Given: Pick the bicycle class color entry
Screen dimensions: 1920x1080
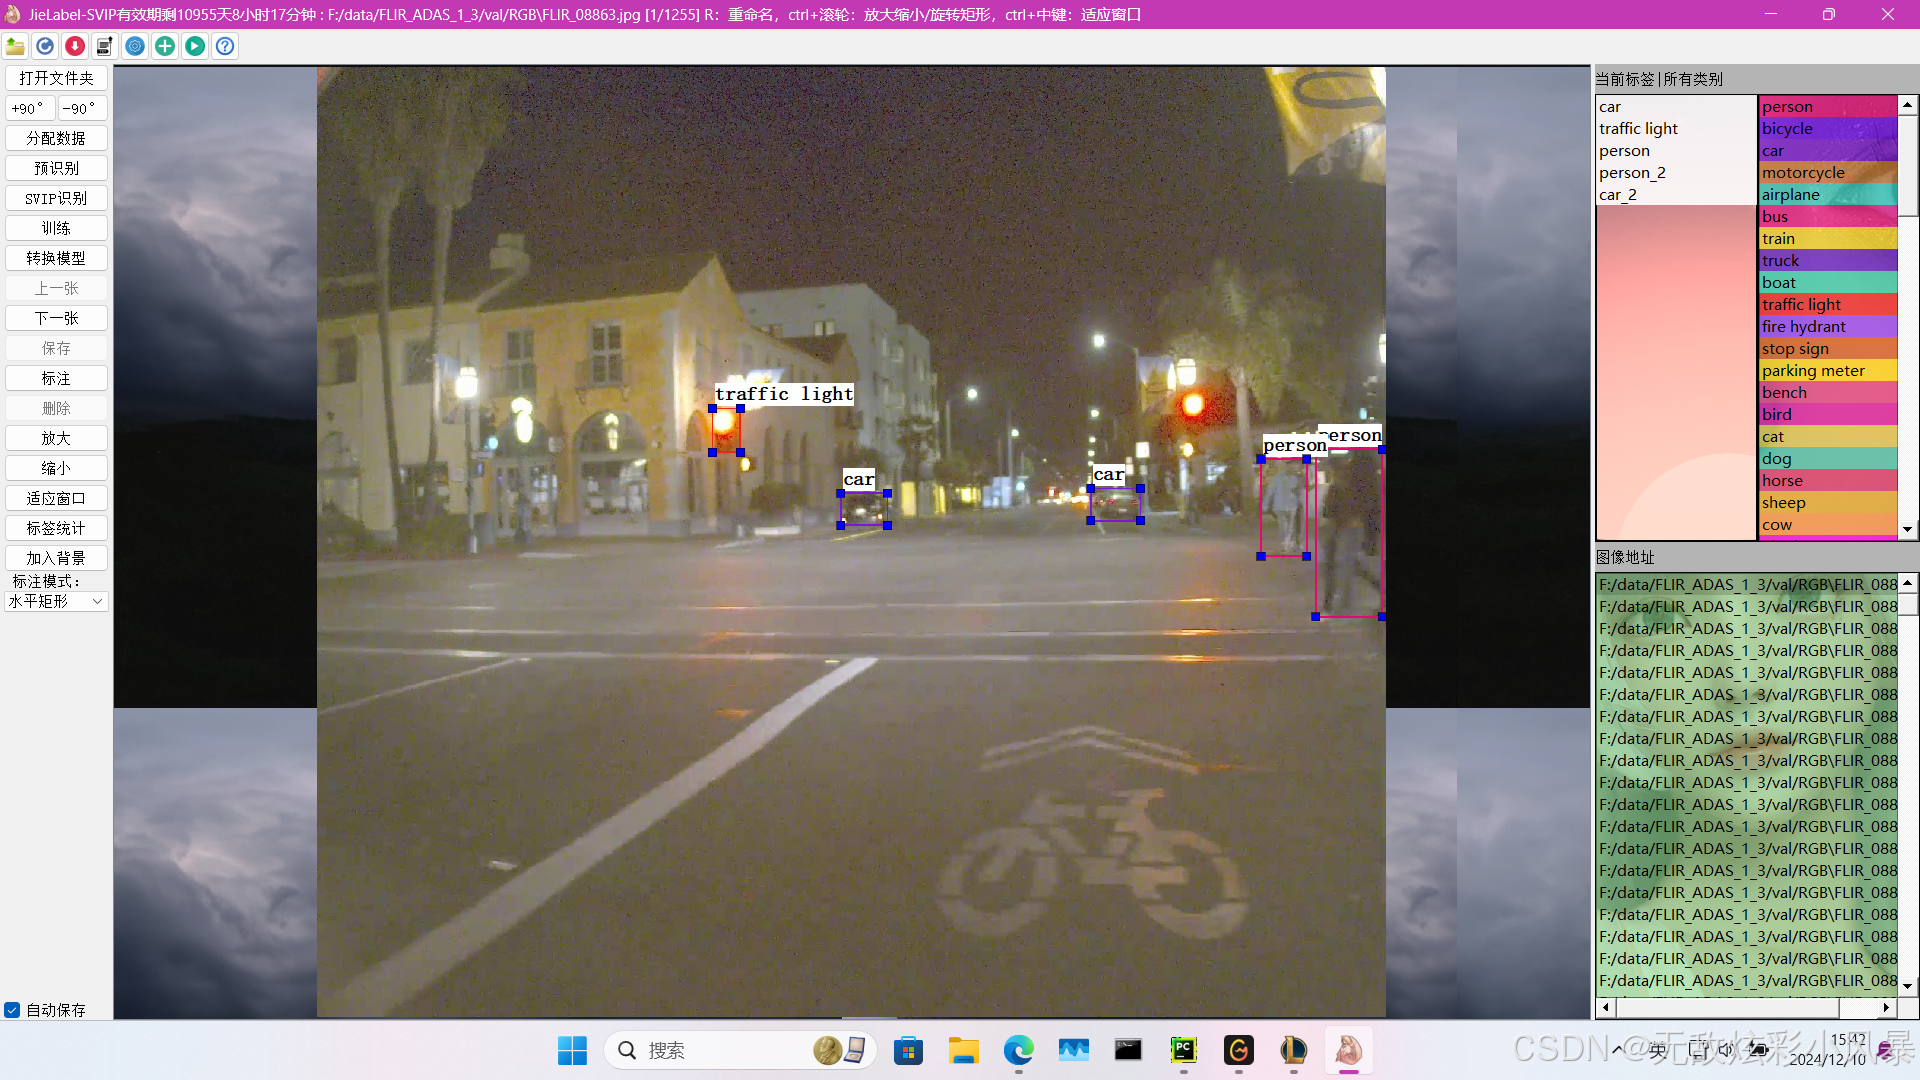Looking at the screenshot, I should click(1827, 129).
